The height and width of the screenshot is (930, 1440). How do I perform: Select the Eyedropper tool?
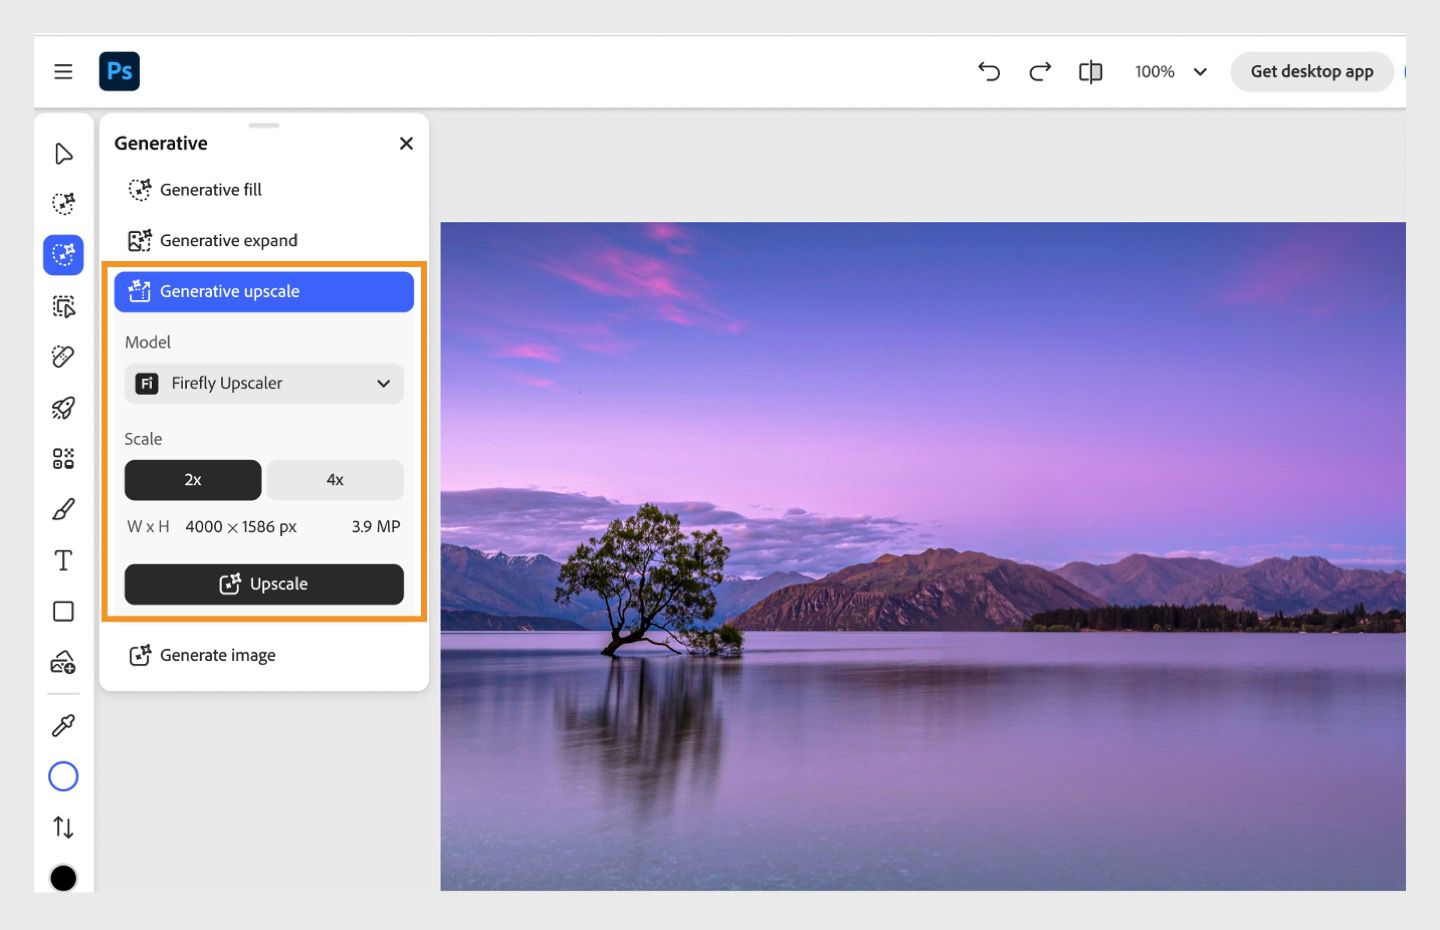point(63,725)
